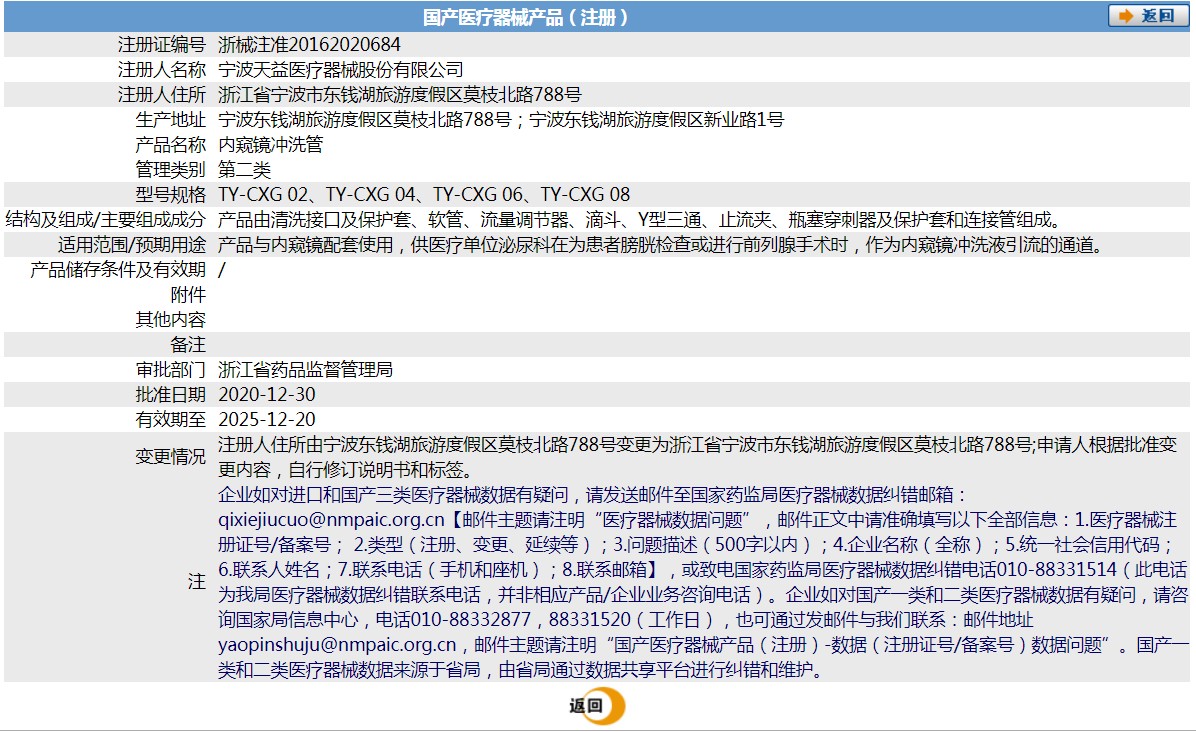
Task: Select approval date 2020-12-30
Action: coord(266,394)
